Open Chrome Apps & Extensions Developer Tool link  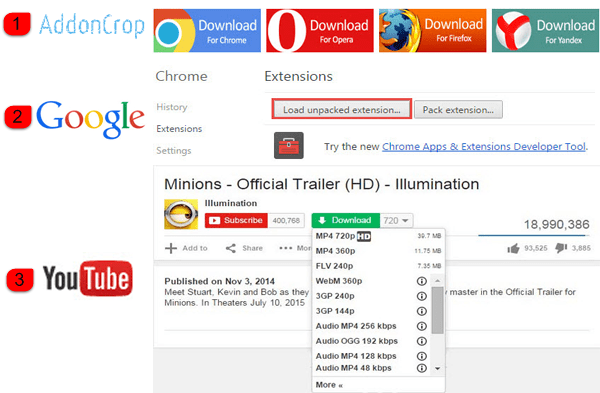pyautogui.click(x=484, y=147)
